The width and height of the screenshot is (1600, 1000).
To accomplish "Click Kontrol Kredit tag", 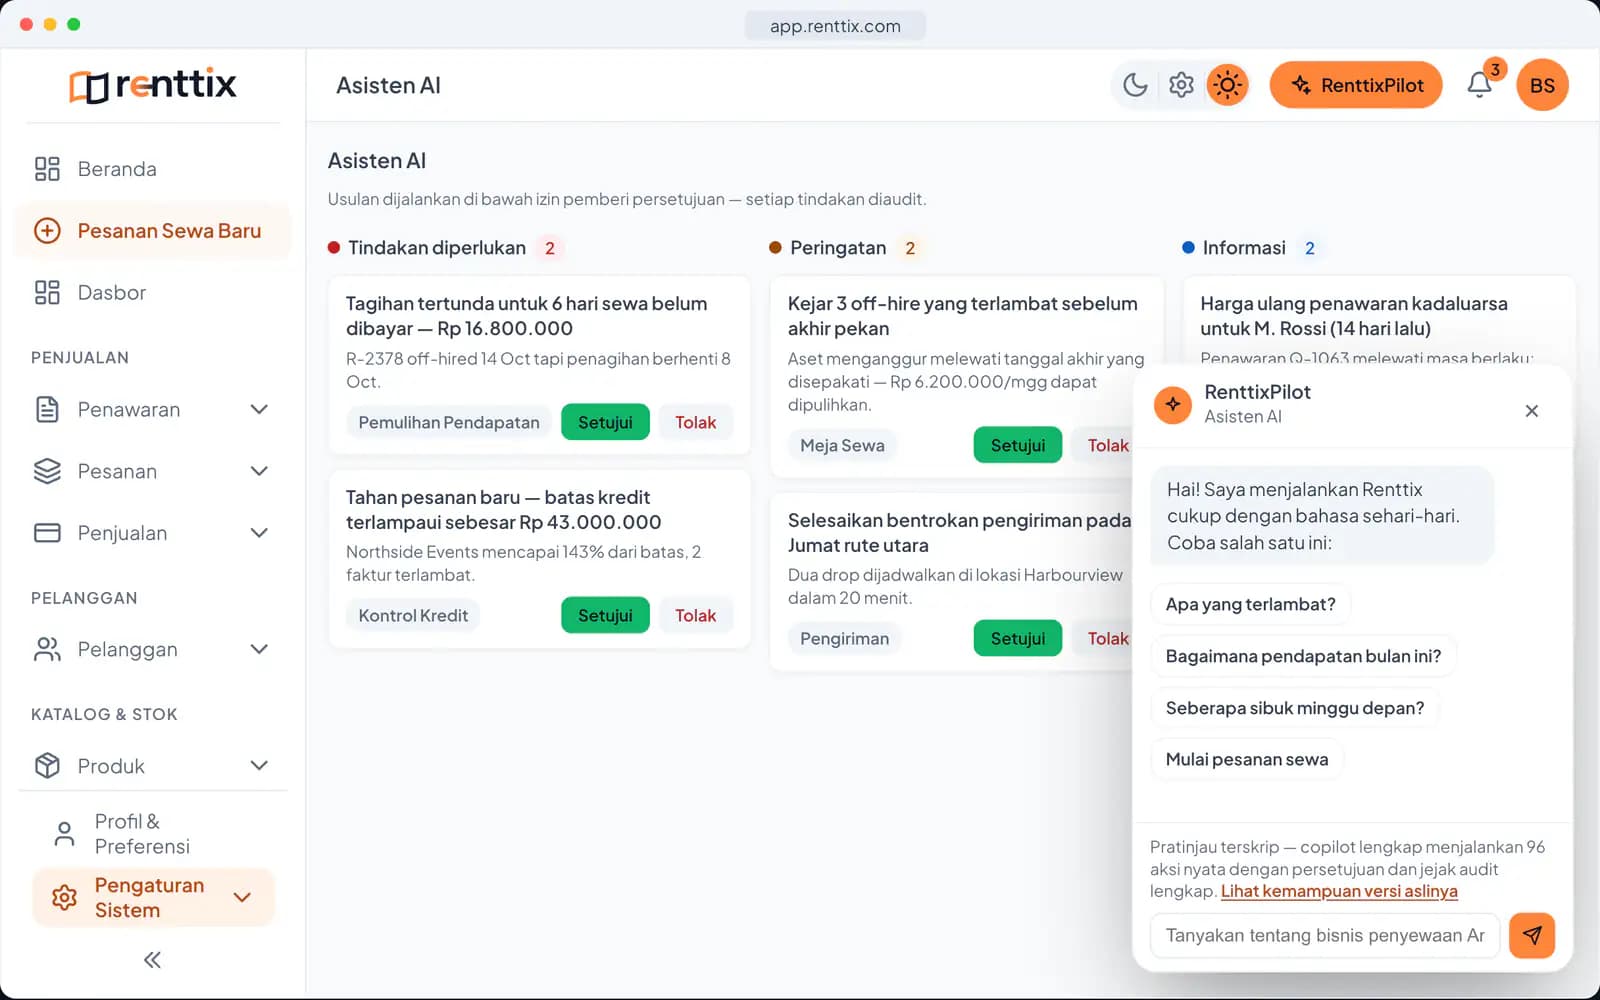I will tap(413, 615).
